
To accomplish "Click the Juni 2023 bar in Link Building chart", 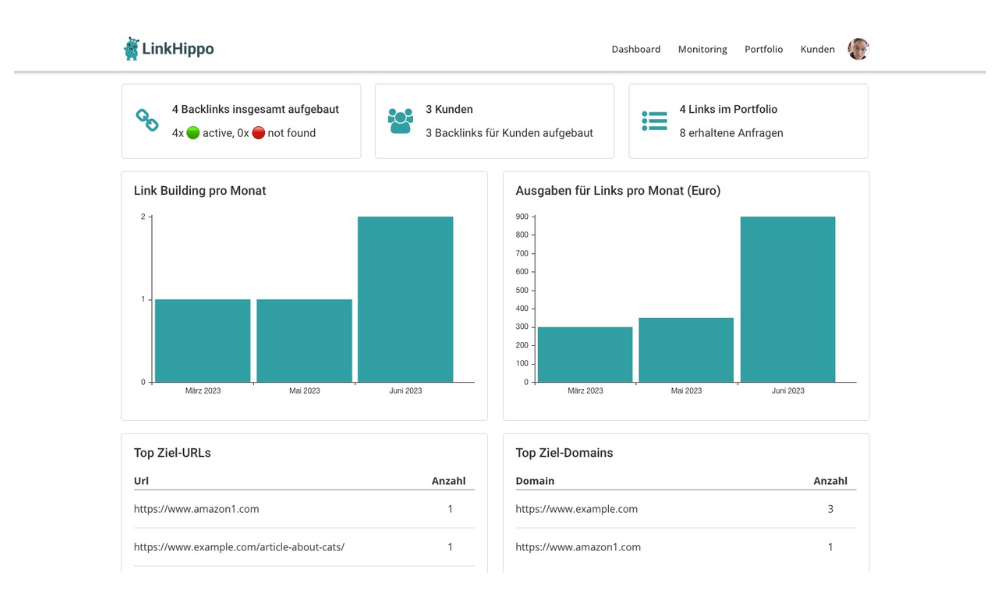I will coord(405,299).
